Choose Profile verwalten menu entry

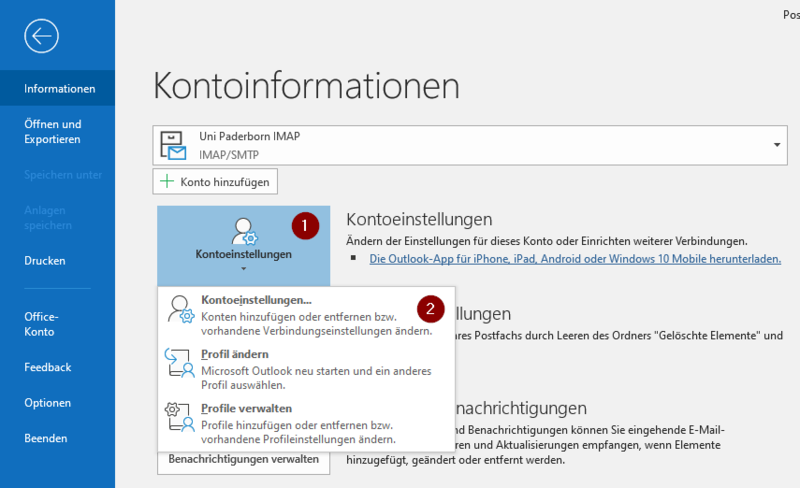[x=307, y=423]
